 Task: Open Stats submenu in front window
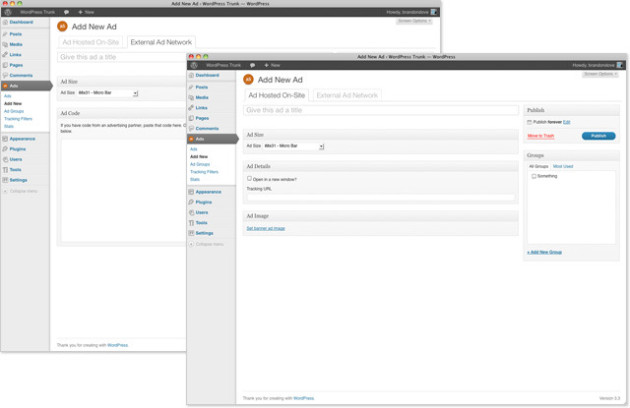click(x=195, y=180)
